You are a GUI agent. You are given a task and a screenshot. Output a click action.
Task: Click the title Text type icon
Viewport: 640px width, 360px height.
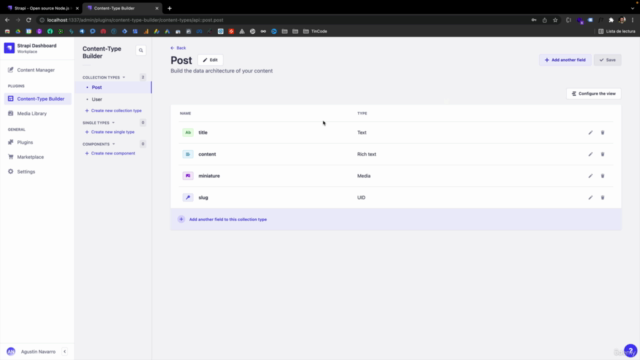coord(188,133)
